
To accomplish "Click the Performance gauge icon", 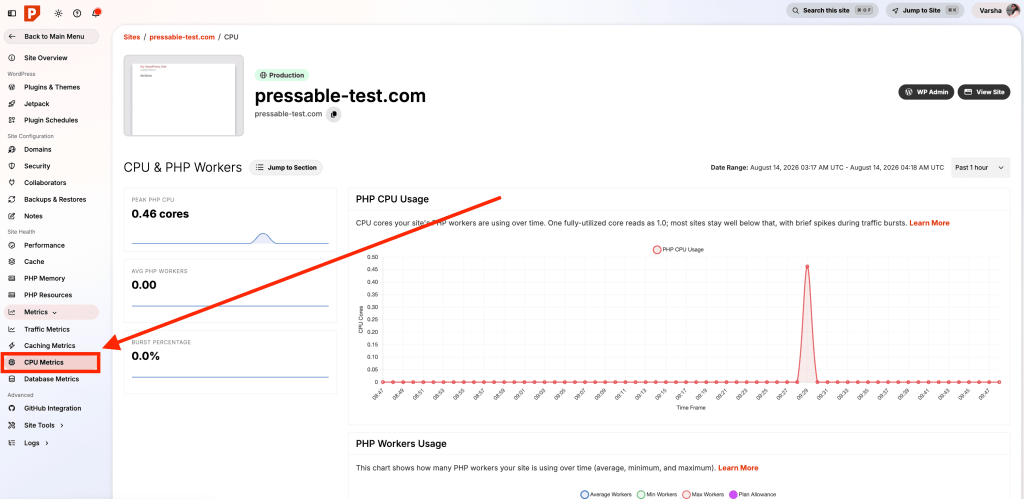I will point(12,246).
